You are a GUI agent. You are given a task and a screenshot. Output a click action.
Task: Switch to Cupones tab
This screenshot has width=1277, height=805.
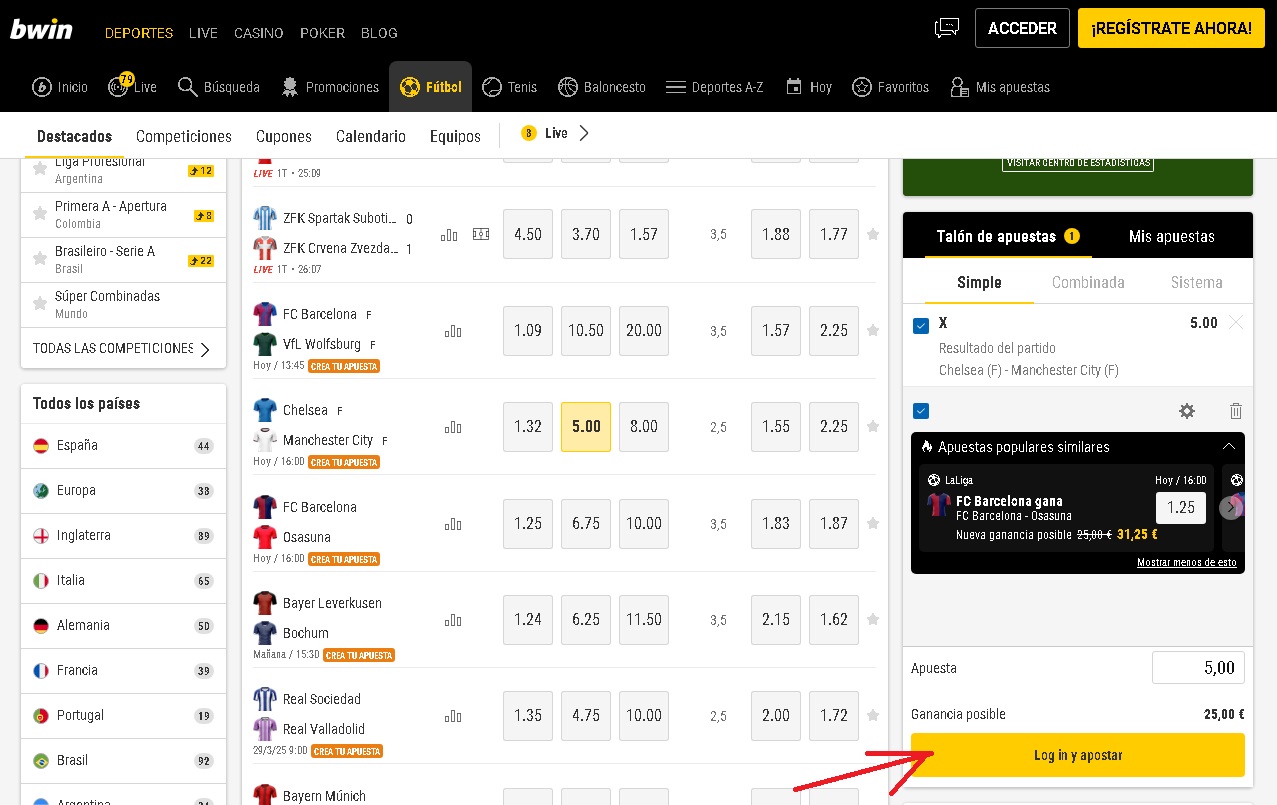(284, 136)
